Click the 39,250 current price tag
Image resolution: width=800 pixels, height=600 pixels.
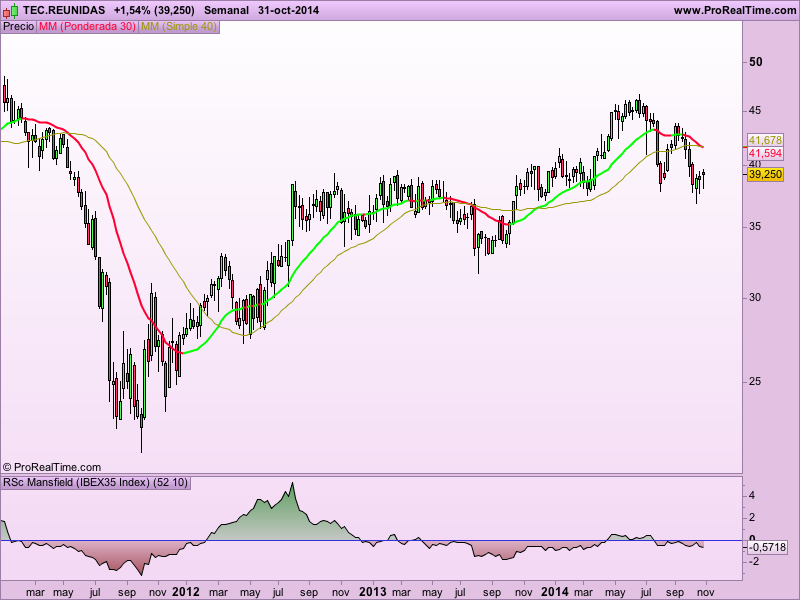tap(765, 174)
